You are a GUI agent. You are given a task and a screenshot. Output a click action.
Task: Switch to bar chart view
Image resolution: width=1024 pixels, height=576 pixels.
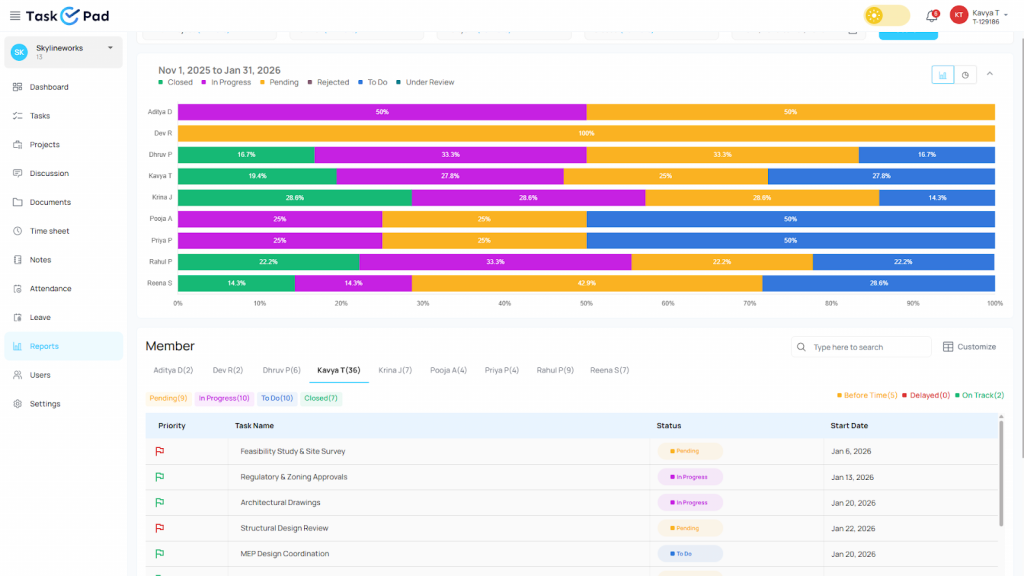click(942, 75)
